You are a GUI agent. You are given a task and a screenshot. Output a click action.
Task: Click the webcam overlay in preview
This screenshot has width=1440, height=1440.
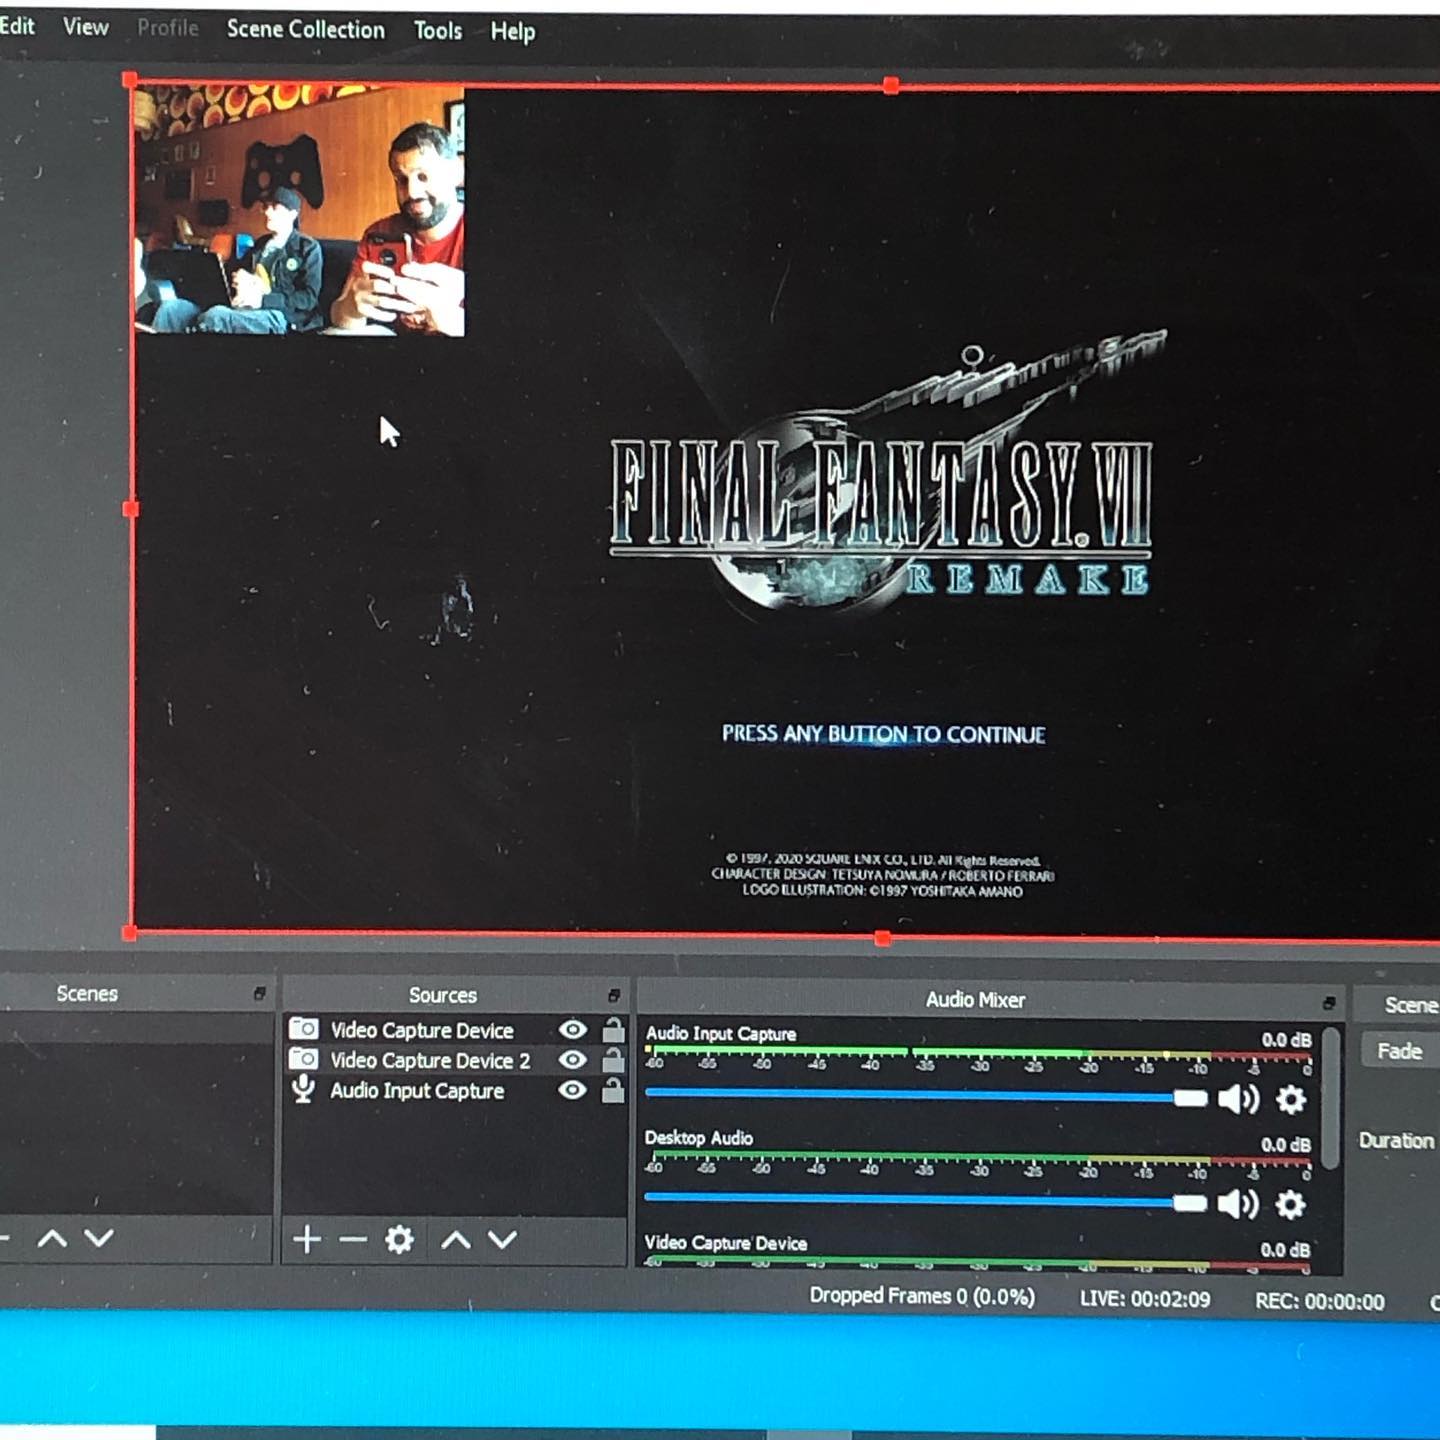click(299, 210)
